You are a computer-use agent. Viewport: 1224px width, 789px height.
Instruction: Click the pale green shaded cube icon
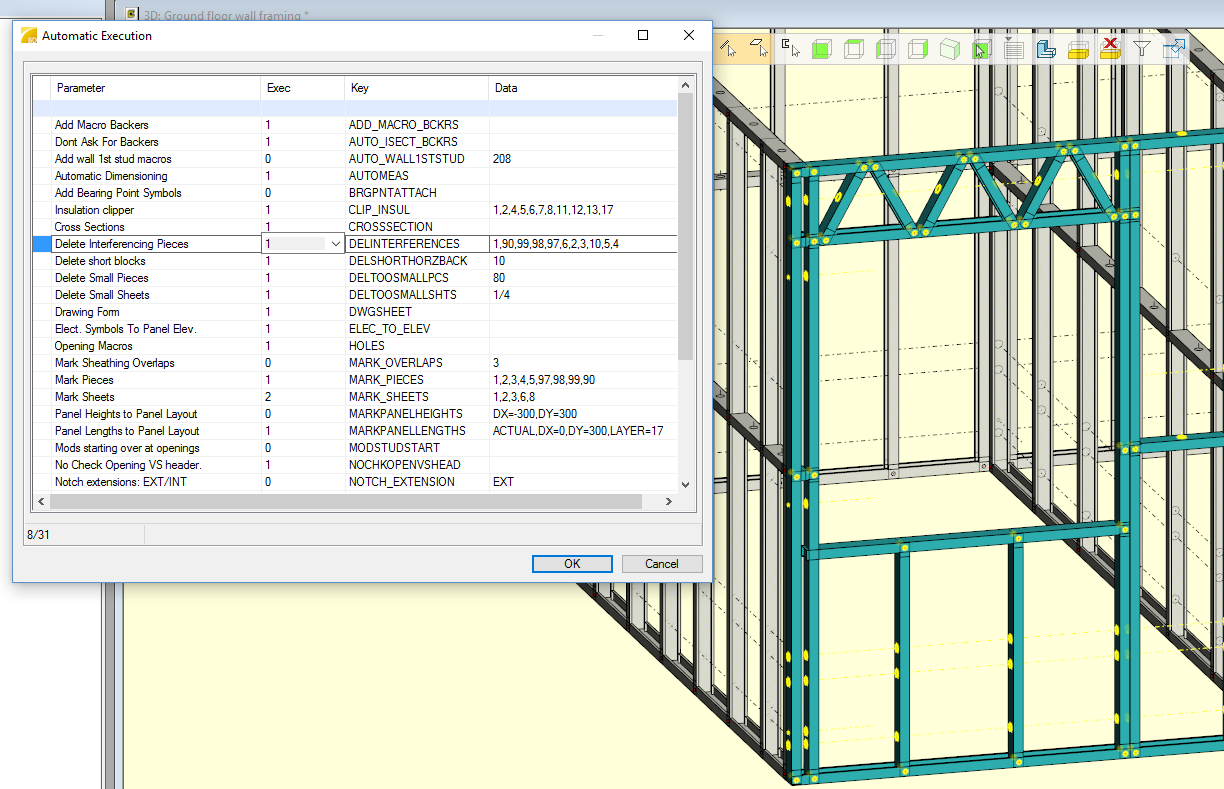click(x=949, y=49)
